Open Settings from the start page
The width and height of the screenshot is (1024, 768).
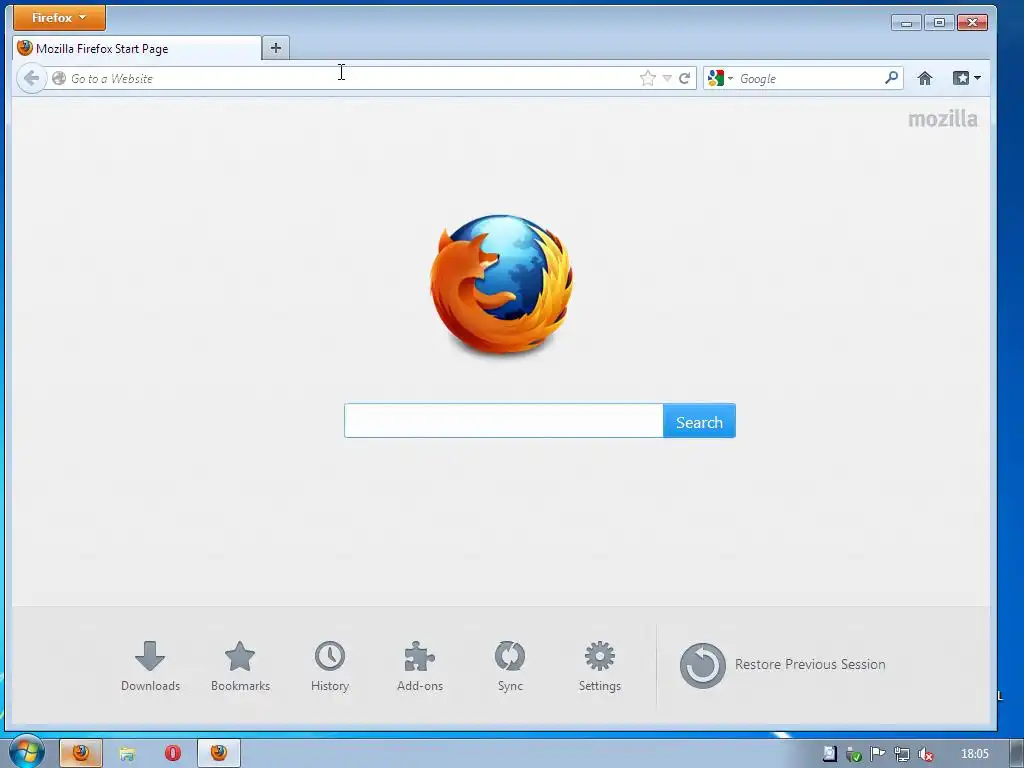point(600,666)
